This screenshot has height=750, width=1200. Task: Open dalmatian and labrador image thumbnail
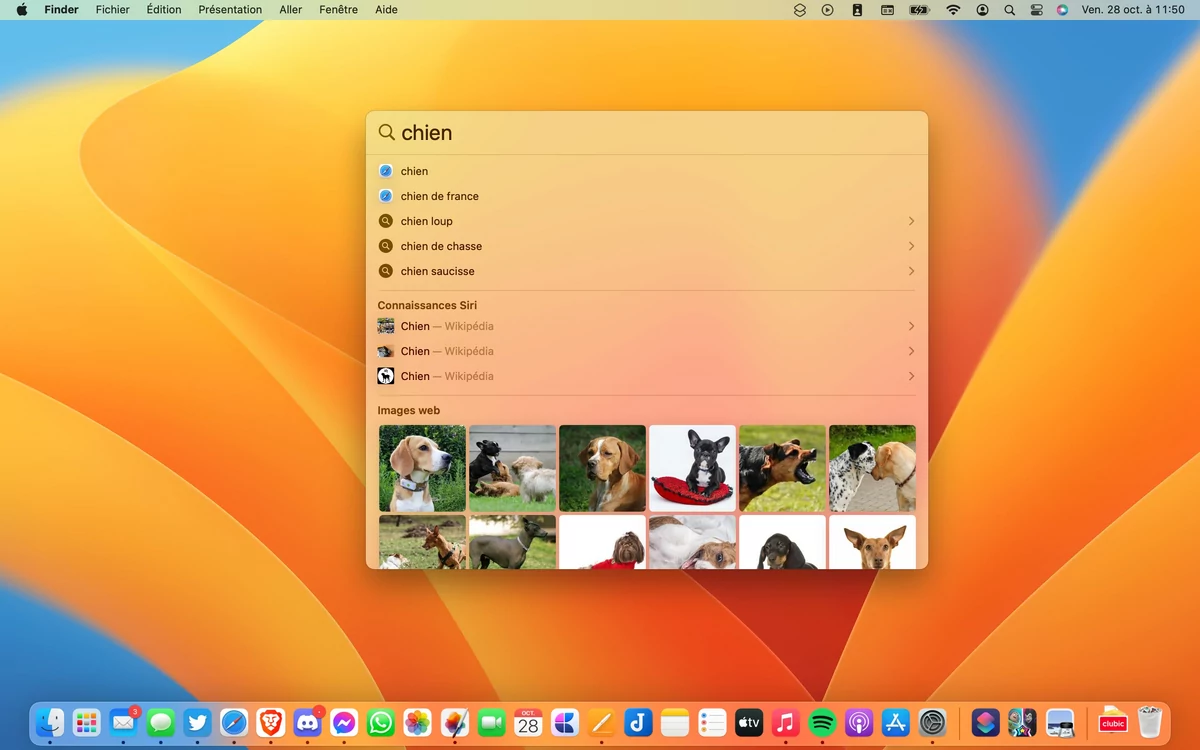[872, 468]
